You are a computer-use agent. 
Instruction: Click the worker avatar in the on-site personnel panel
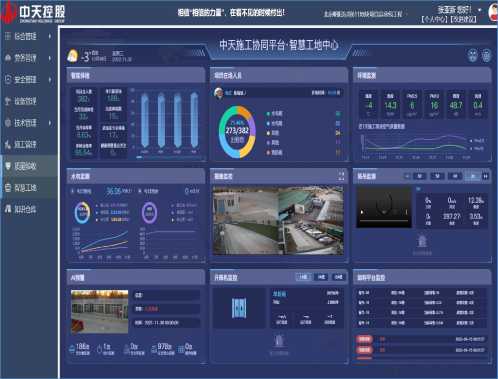tap(218, 93)
